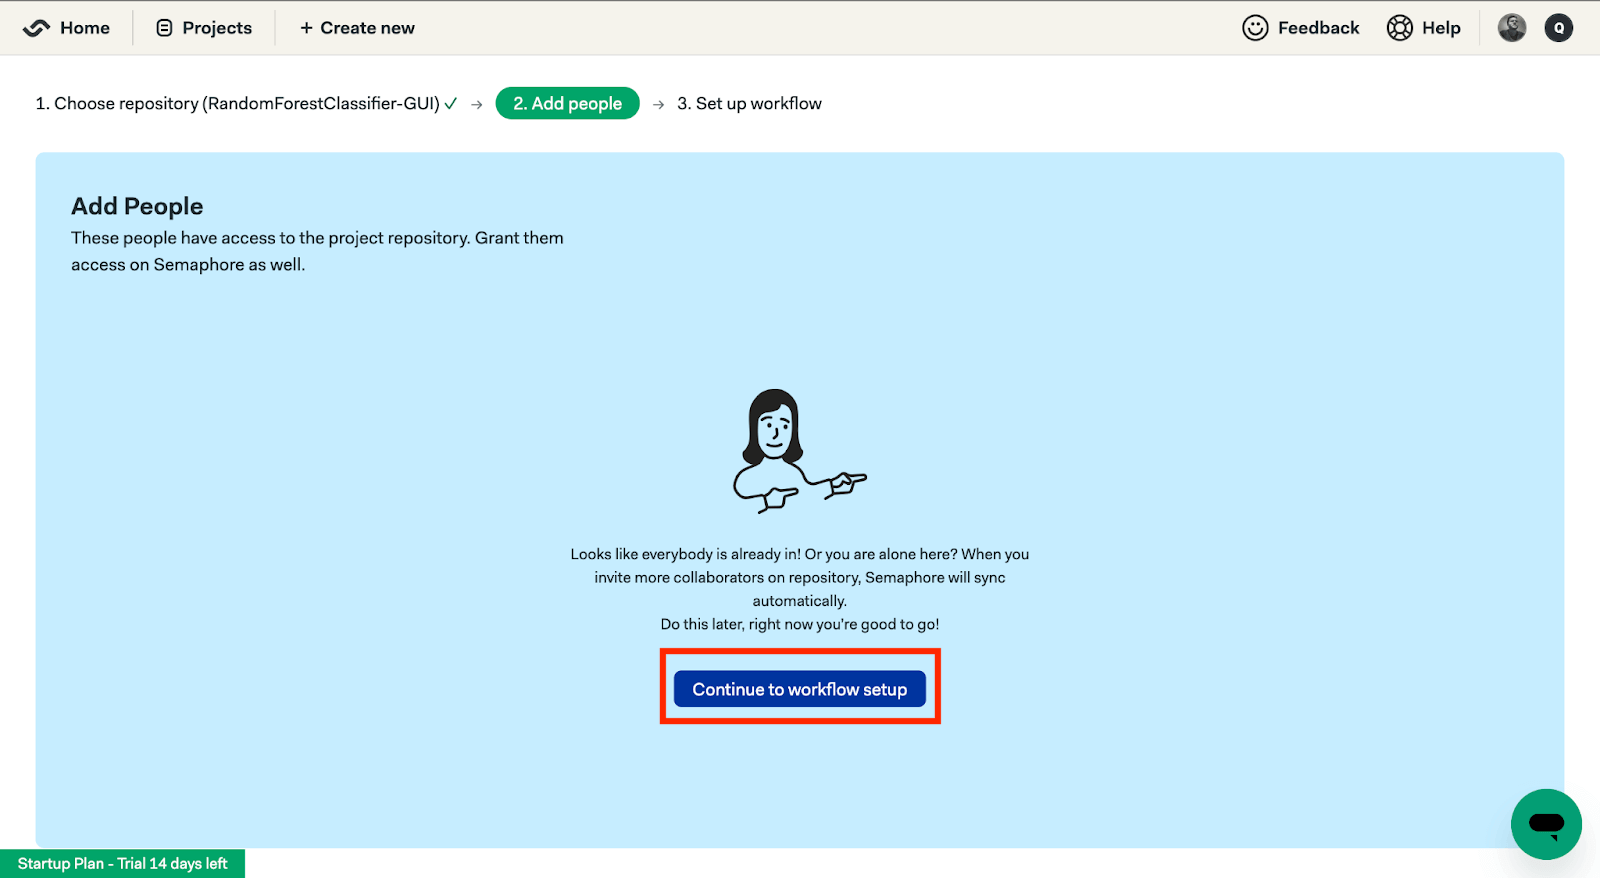Click the Feedback smiley face icon
The image size is (1600, 878).
point(1255,28)
